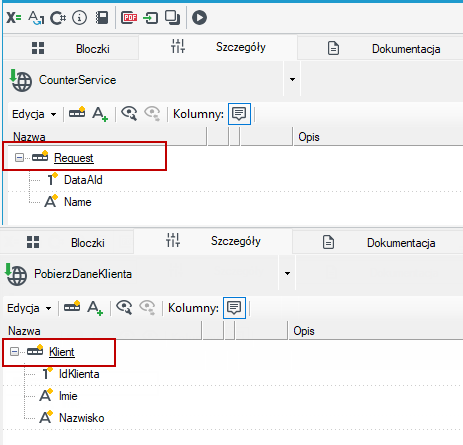Click the info circle icon in toolbar
Viewport: 463px width, 445px height.
point(79,18)
